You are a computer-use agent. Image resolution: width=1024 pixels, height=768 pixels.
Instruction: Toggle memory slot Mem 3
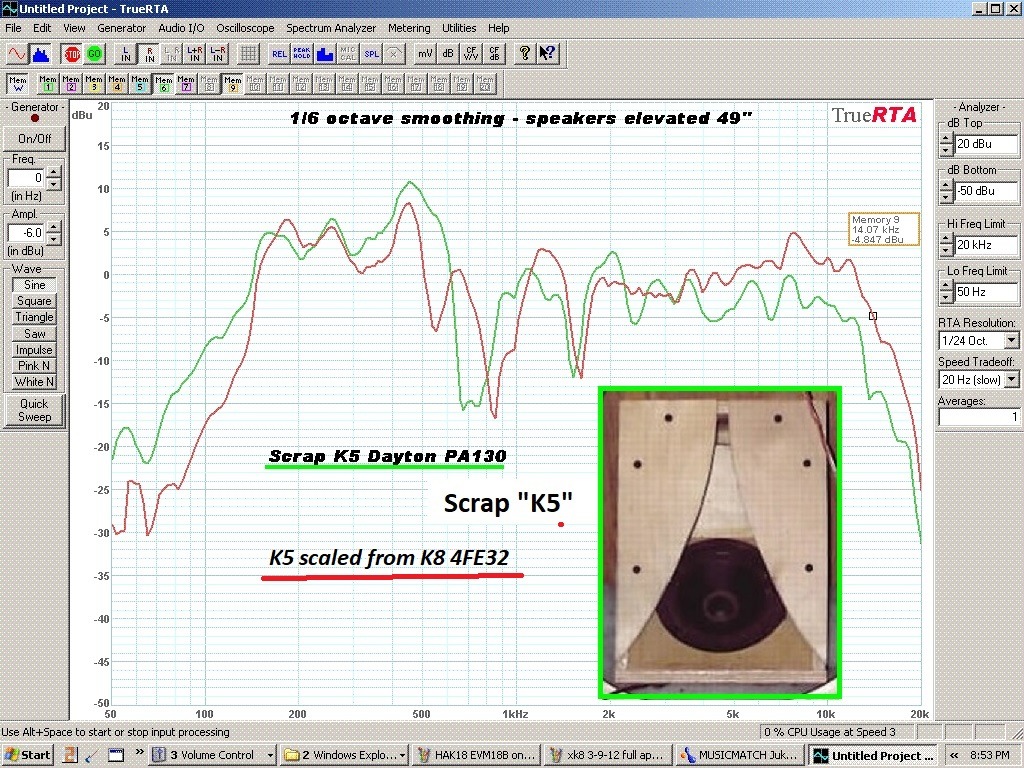(93, 84)
